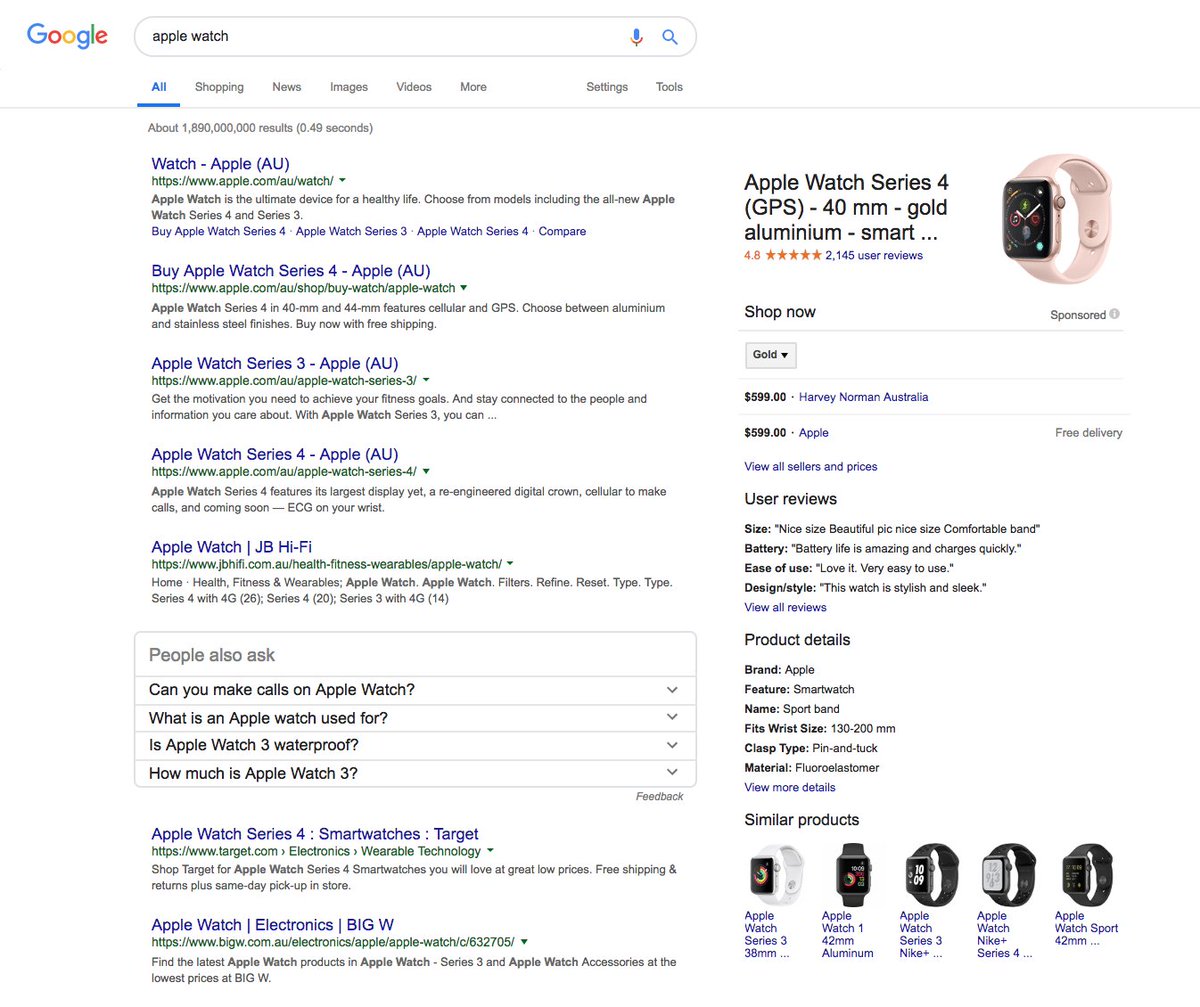Select the Apple Watch 1 42mm Aluminum thumbnail
Image resolution: width=1200 pixels, height=1007 pixels.
coord(854,875)
